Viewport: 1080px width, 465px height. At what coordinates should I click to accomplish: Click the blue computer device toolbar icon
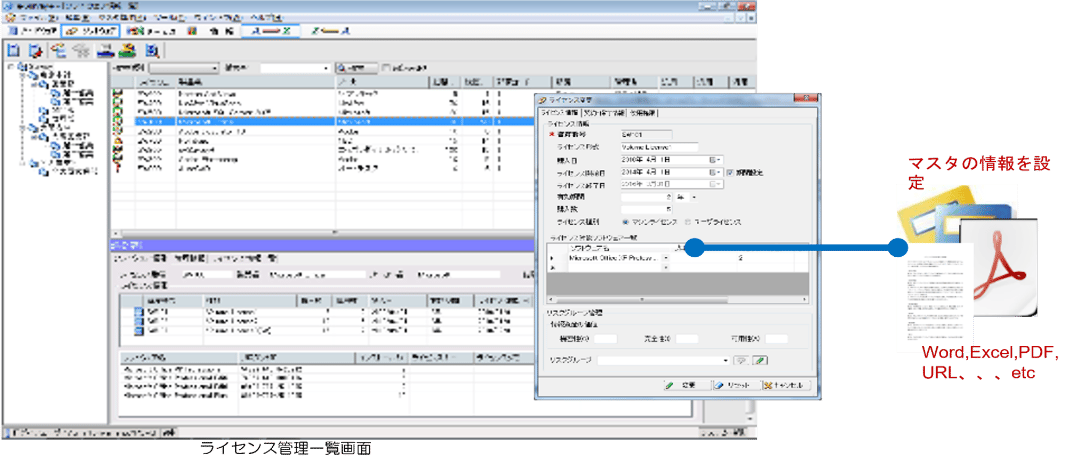(105, 50)
